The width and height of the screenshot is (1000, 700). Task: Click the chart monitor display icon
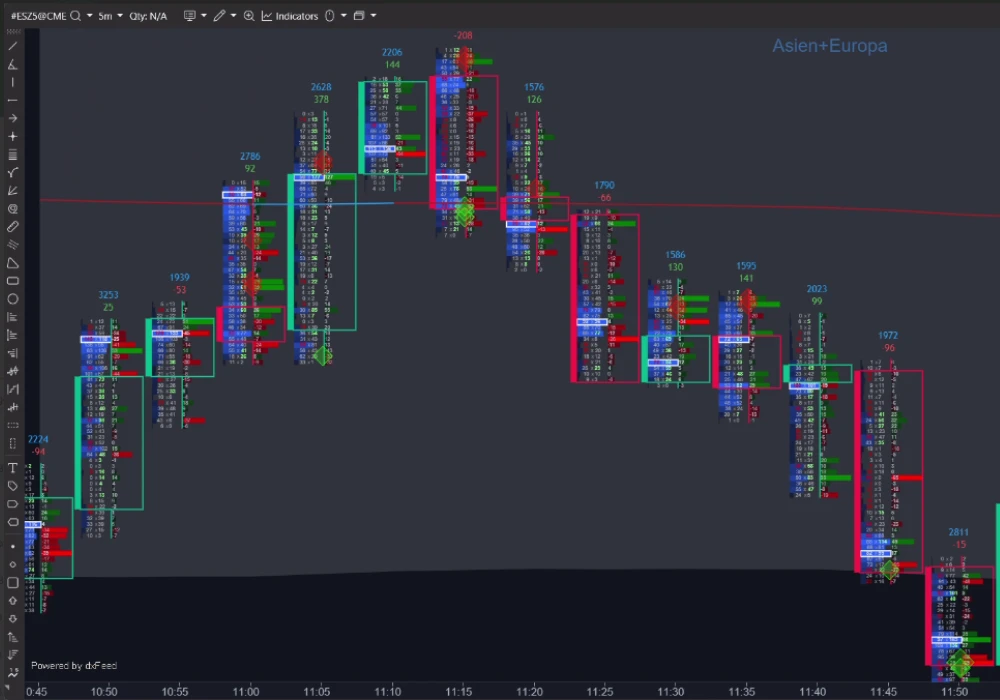[x=189, y=16]
